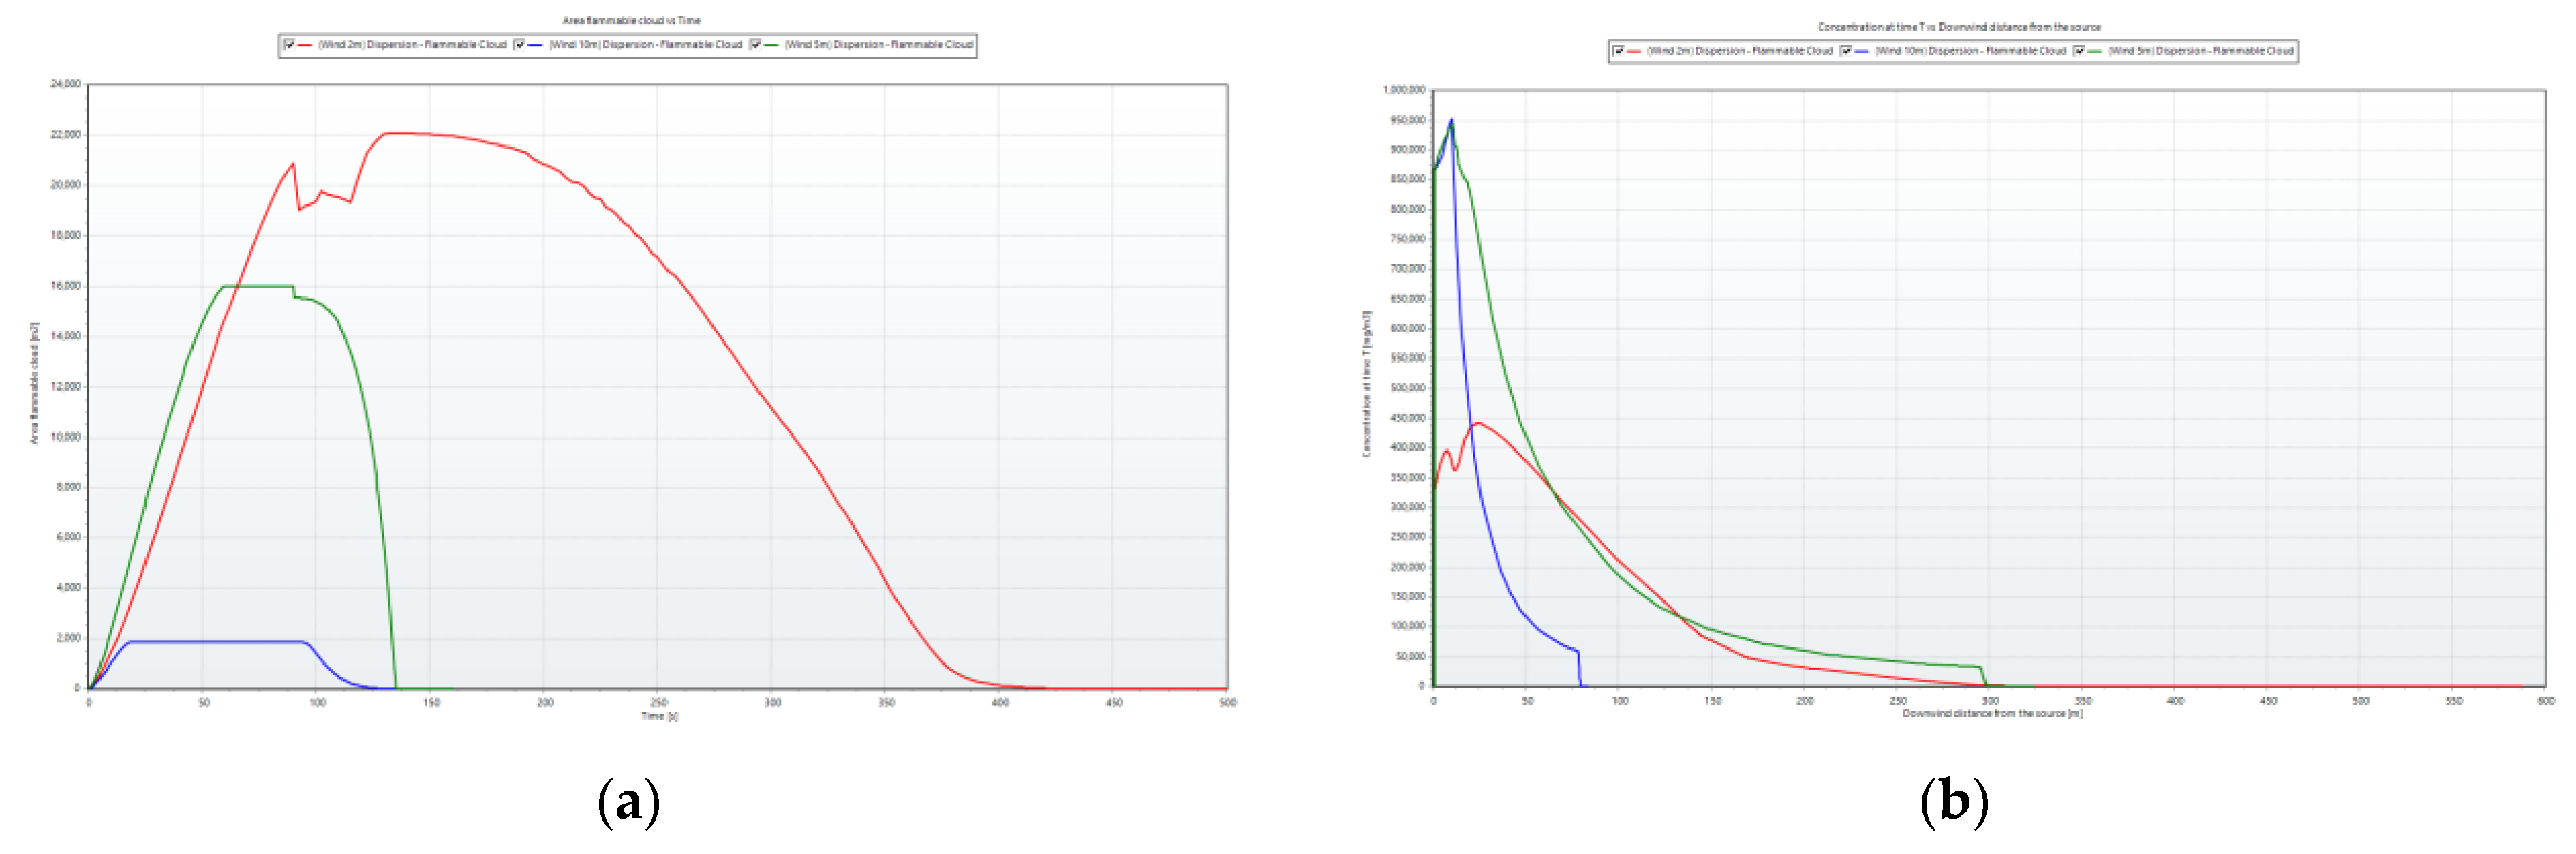2576x854 pixels.
Task: Click 'Area flammable cloud vs Time' chart title
Action: point(631,20)
